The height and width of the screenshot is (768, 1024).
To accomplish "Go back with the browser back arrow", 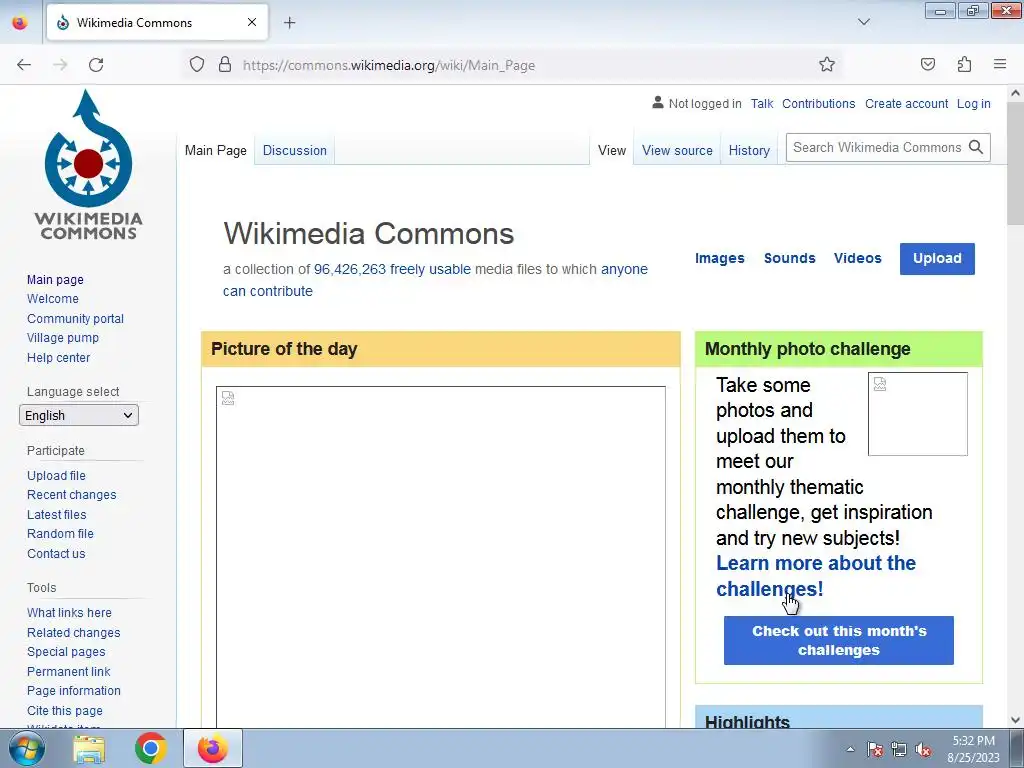I will pyautogui.click(x=24, y=65).
